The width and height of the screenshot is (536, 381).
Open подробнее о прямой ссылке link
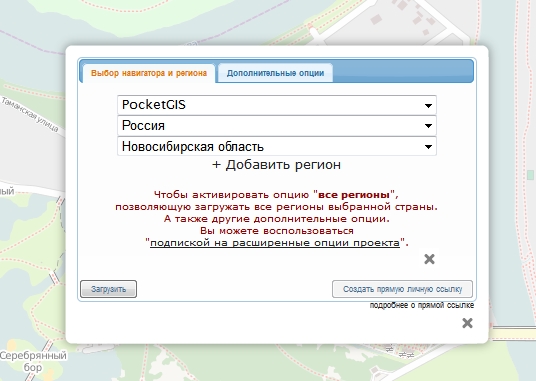[421, 305]
